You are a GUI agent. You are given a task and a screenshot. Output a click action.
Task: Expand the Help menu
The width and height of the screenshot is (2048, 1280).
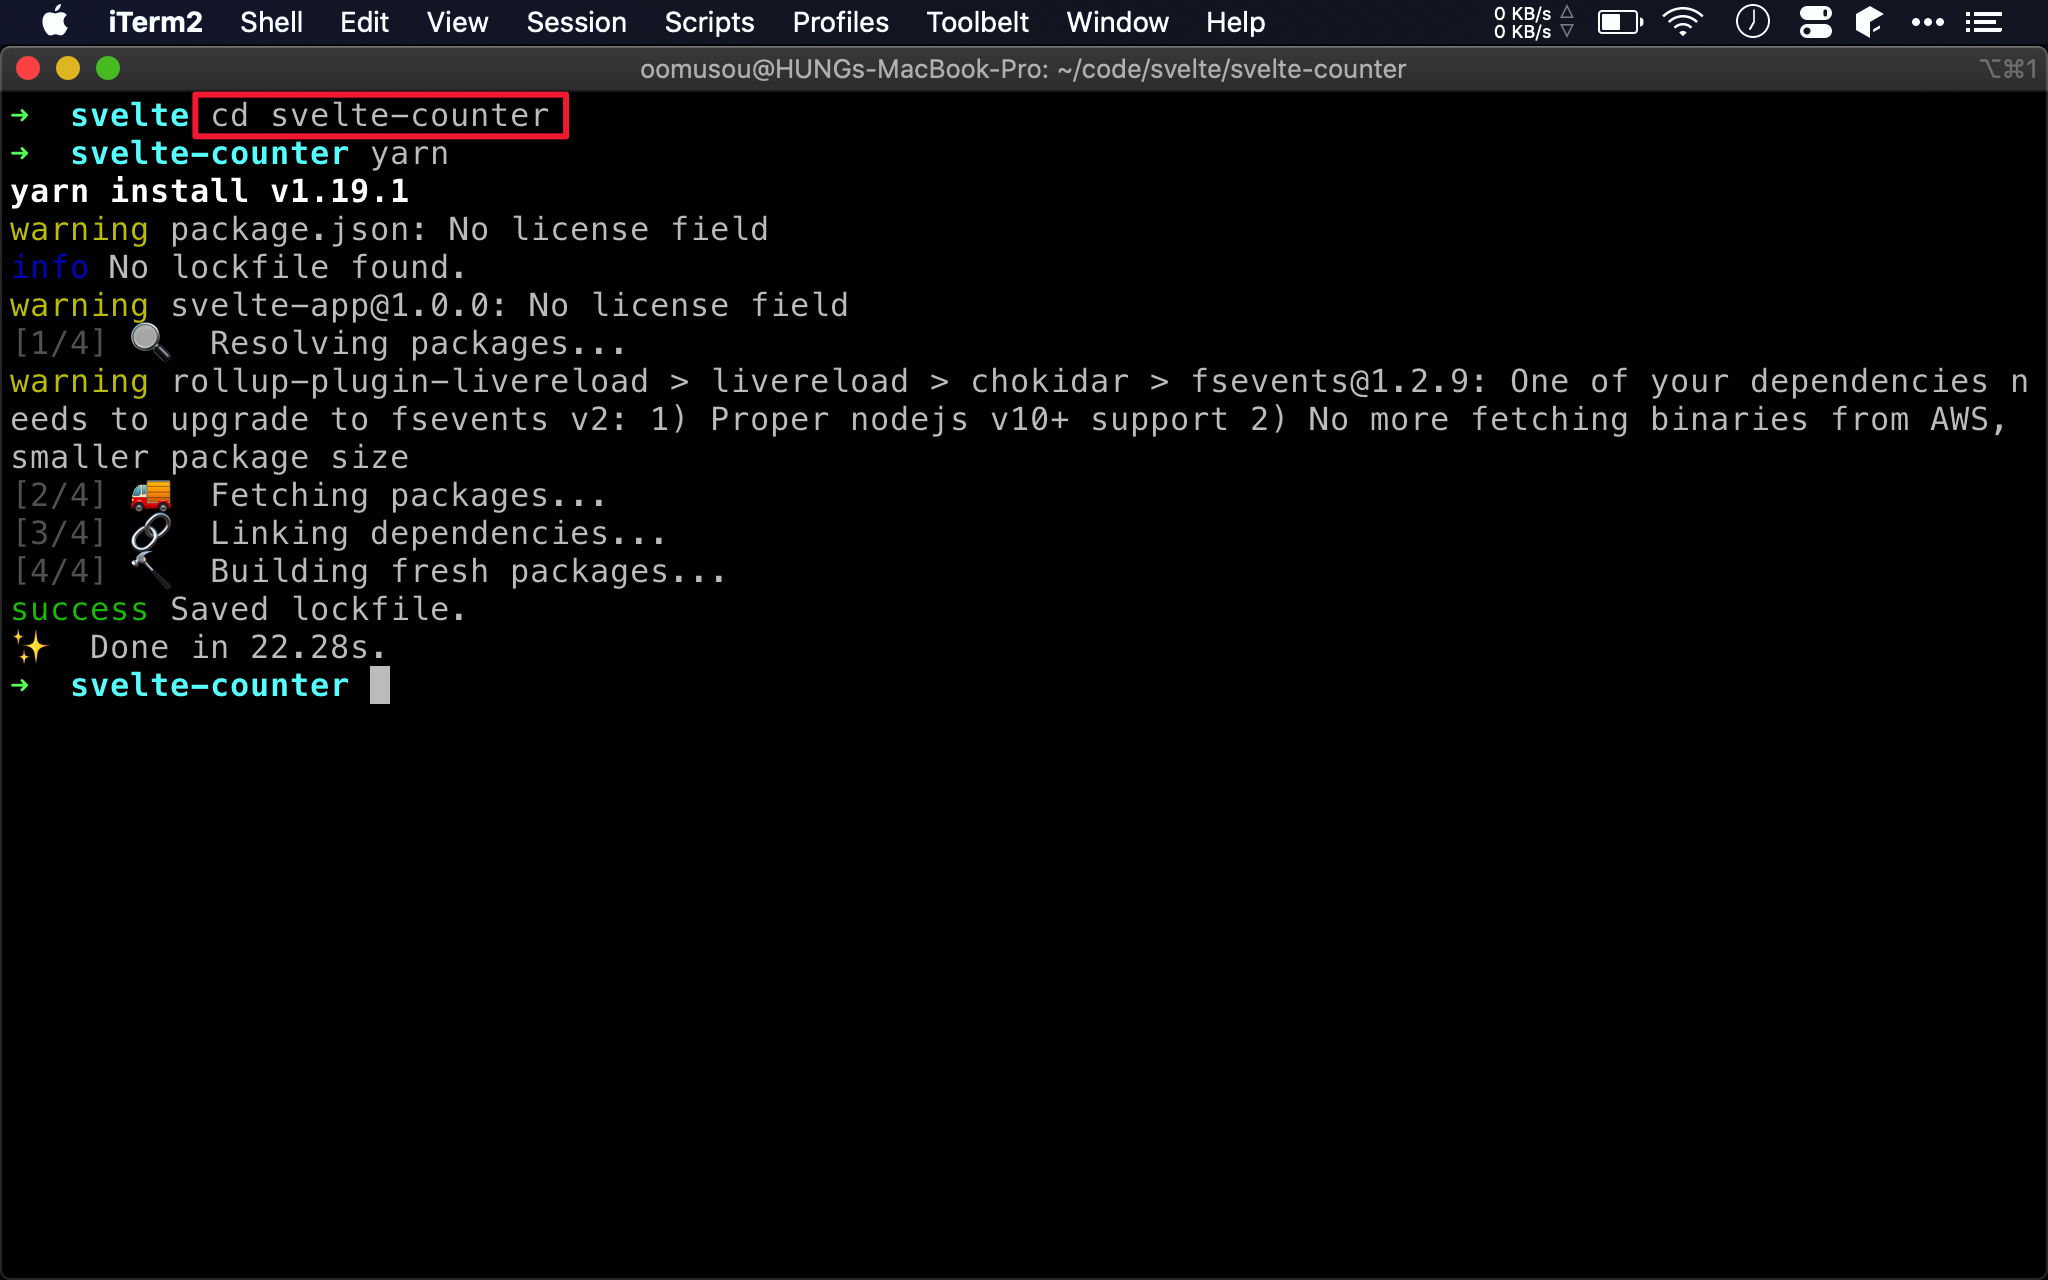pyautogui.click(x=1236, y=22)
